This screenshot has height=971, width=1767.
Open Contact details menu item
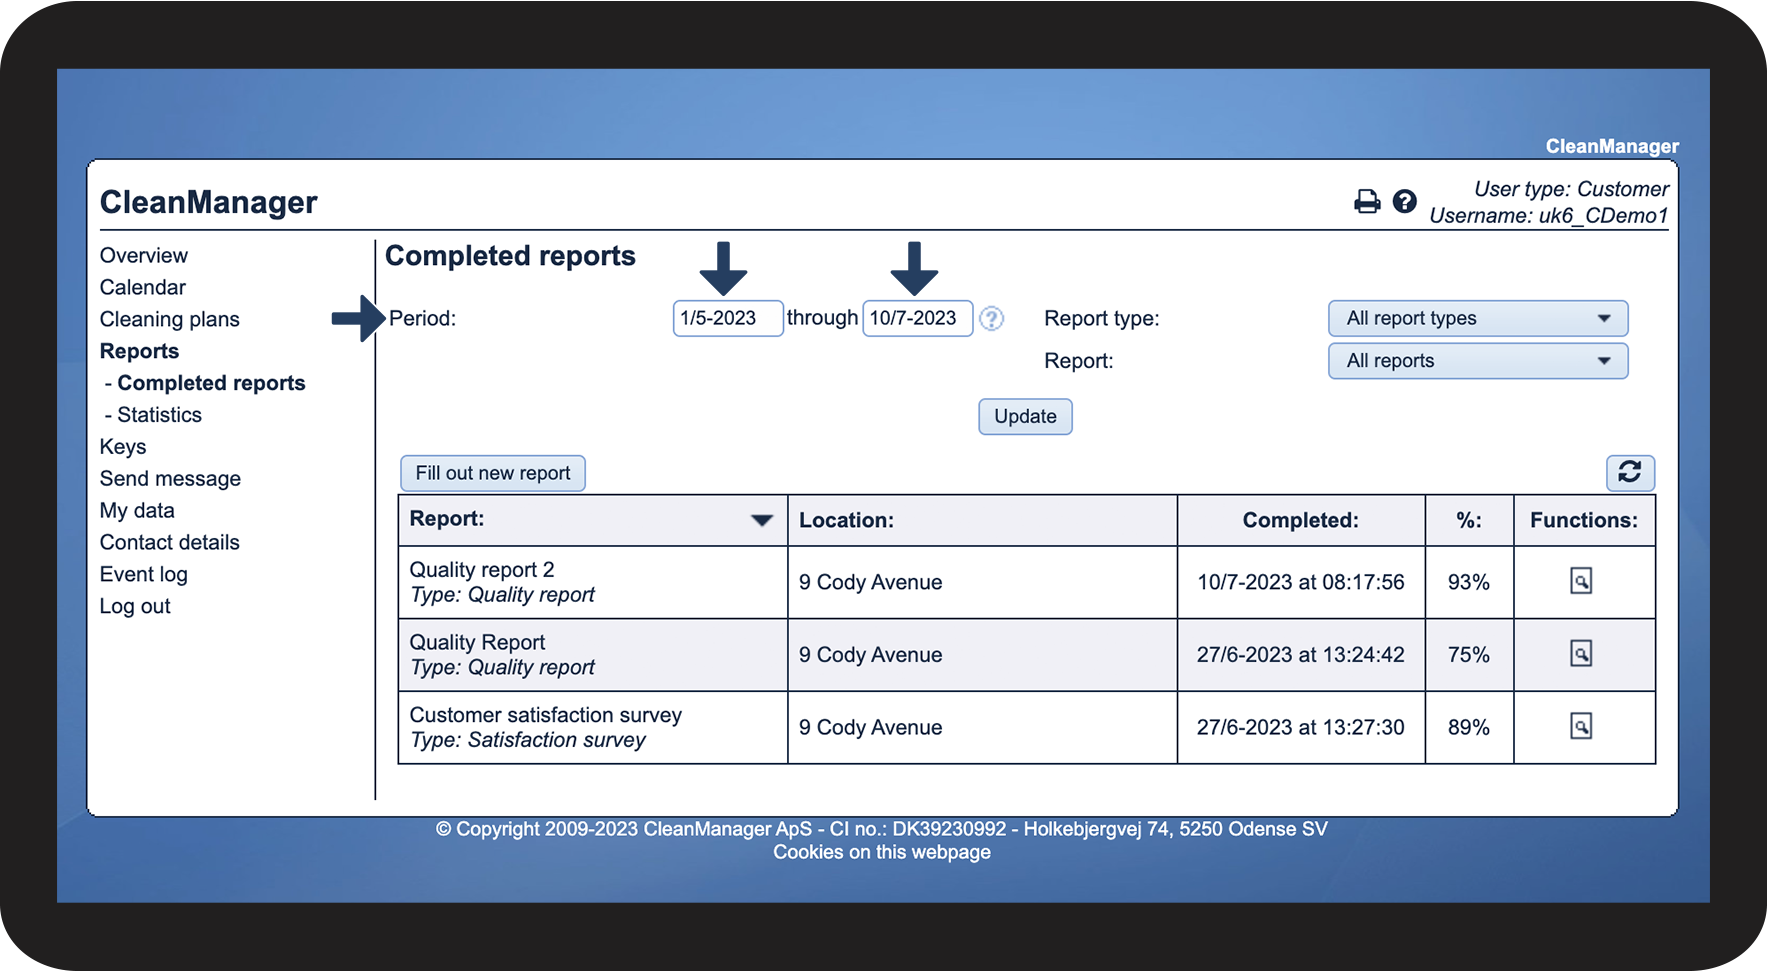(x=169, y=542)
